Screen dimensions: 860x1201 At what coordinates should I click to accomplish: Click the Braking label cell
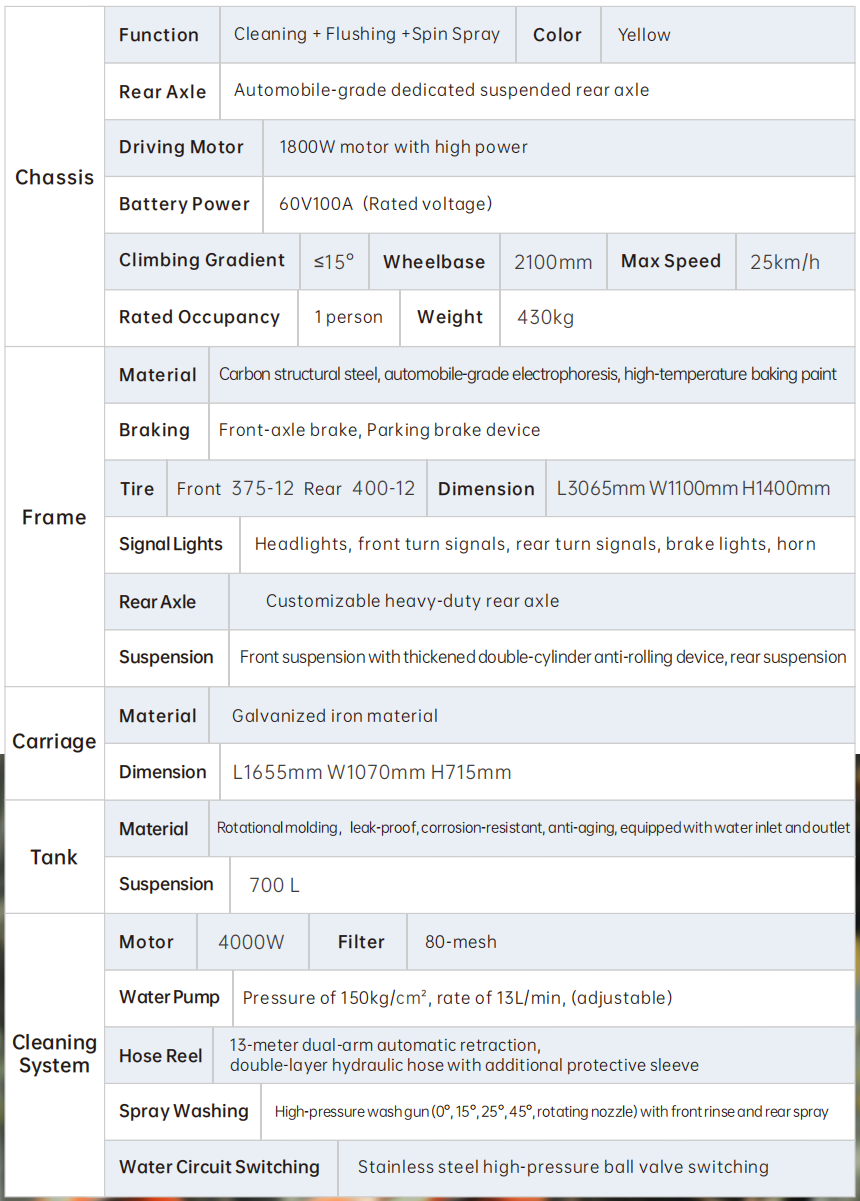157,431
